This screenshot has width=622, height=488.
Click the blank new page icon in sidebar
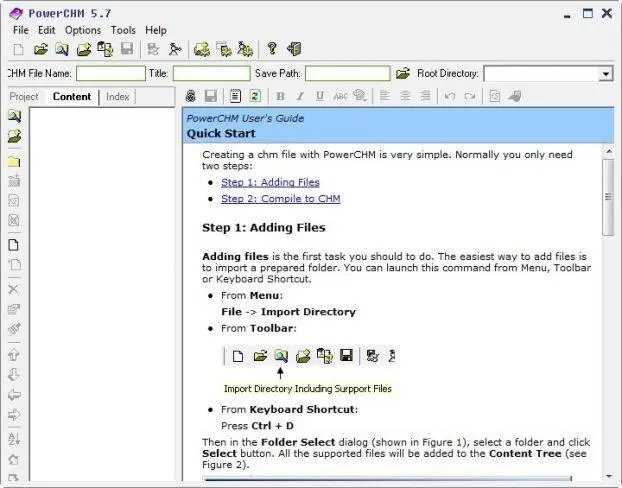pyautogui.click(x=13, y=245)
